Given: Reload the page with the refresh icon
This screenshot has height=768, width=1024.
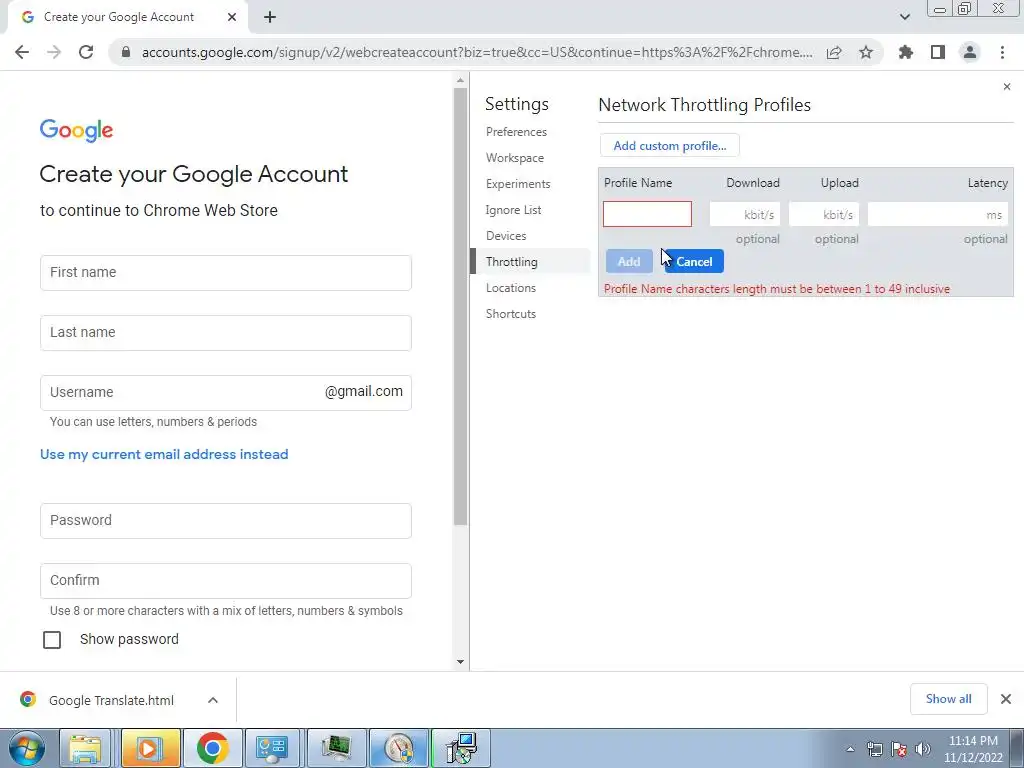Looking at the screenshot, I should tap(86, 52).
